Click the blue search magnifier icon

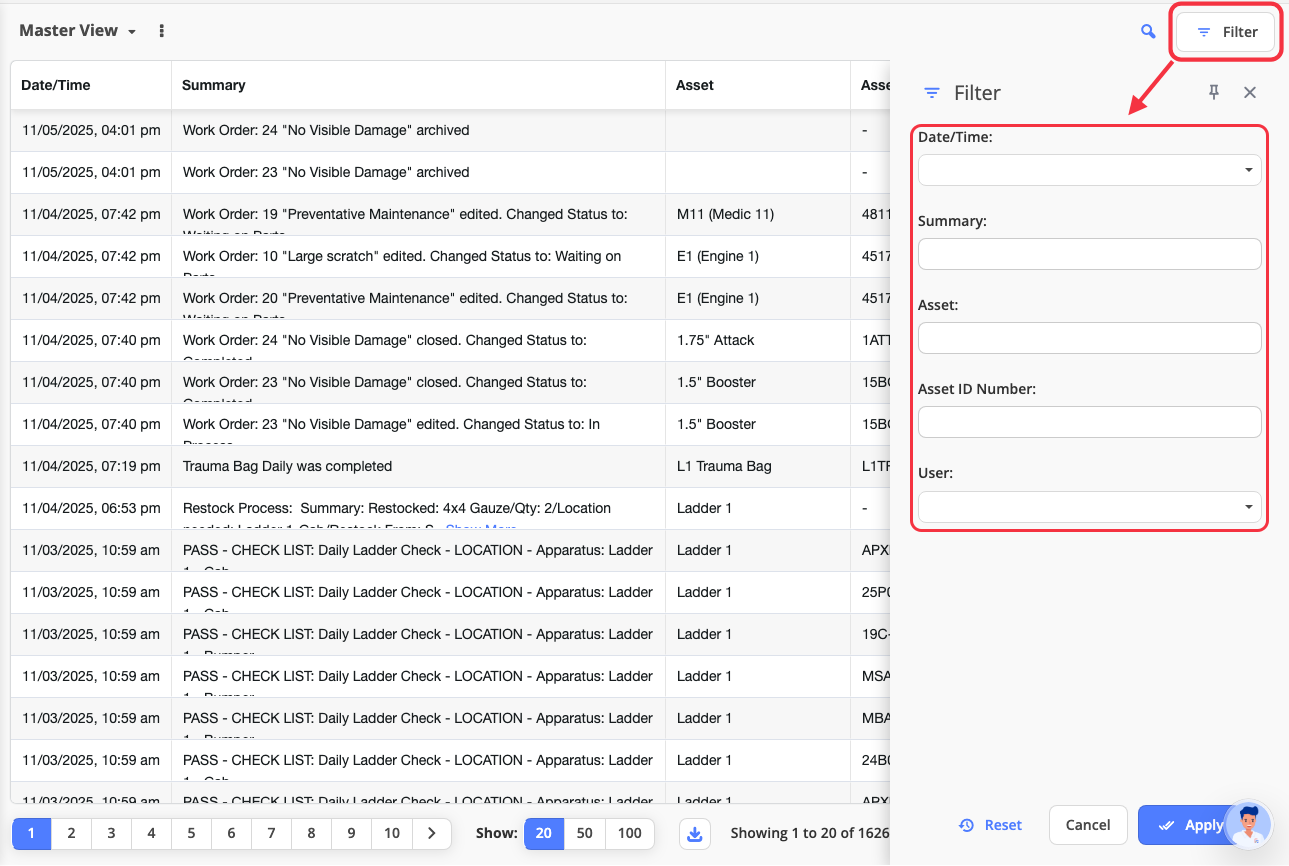(x=1148, y=32)
